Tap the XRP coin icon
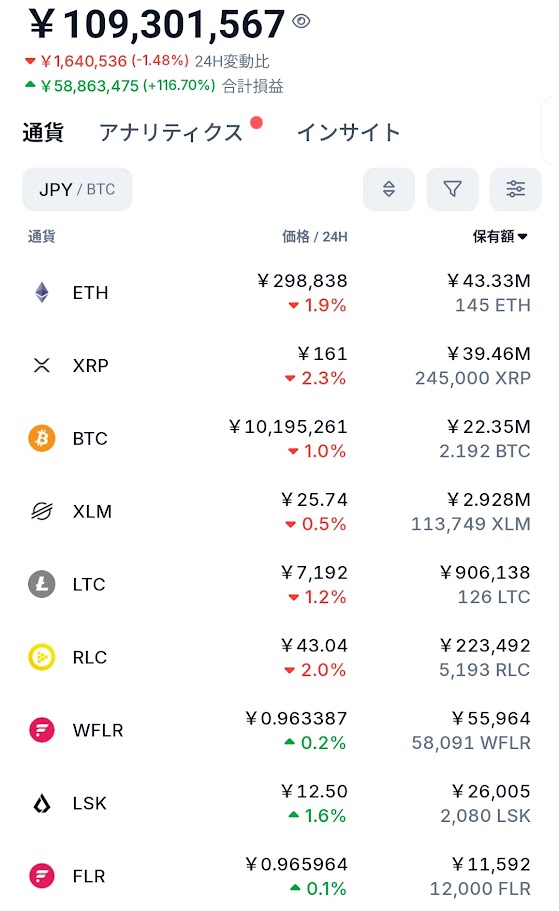The image size is (559, 911). (x=42, y=365)
